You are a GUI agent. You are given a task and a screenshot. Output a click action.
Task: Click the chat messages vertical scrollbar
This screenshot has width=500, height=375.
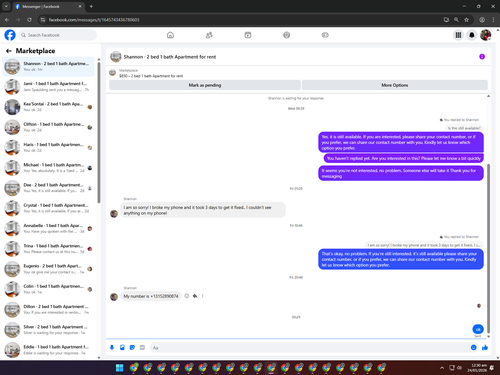tap(489, 247)
